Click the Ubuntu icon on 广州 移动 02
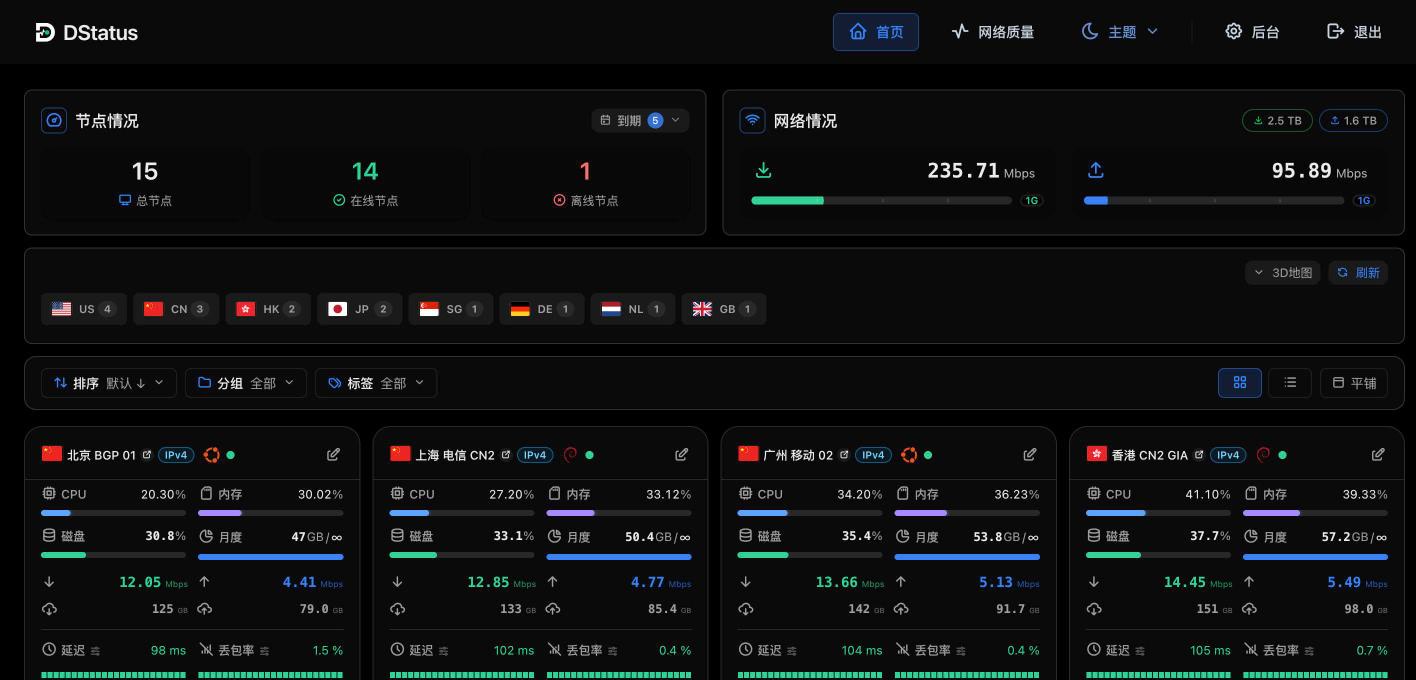 [x=909, y=455]
